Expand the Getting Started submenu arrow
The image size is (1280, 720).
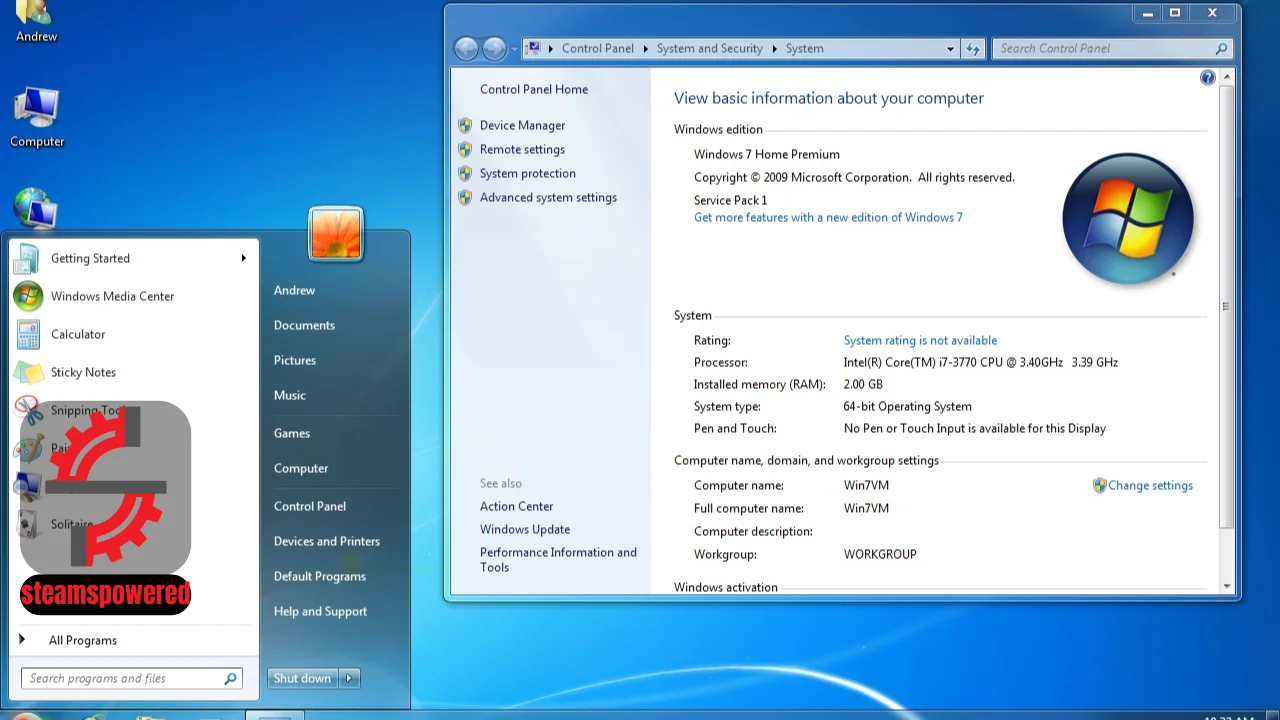point(243,258)
